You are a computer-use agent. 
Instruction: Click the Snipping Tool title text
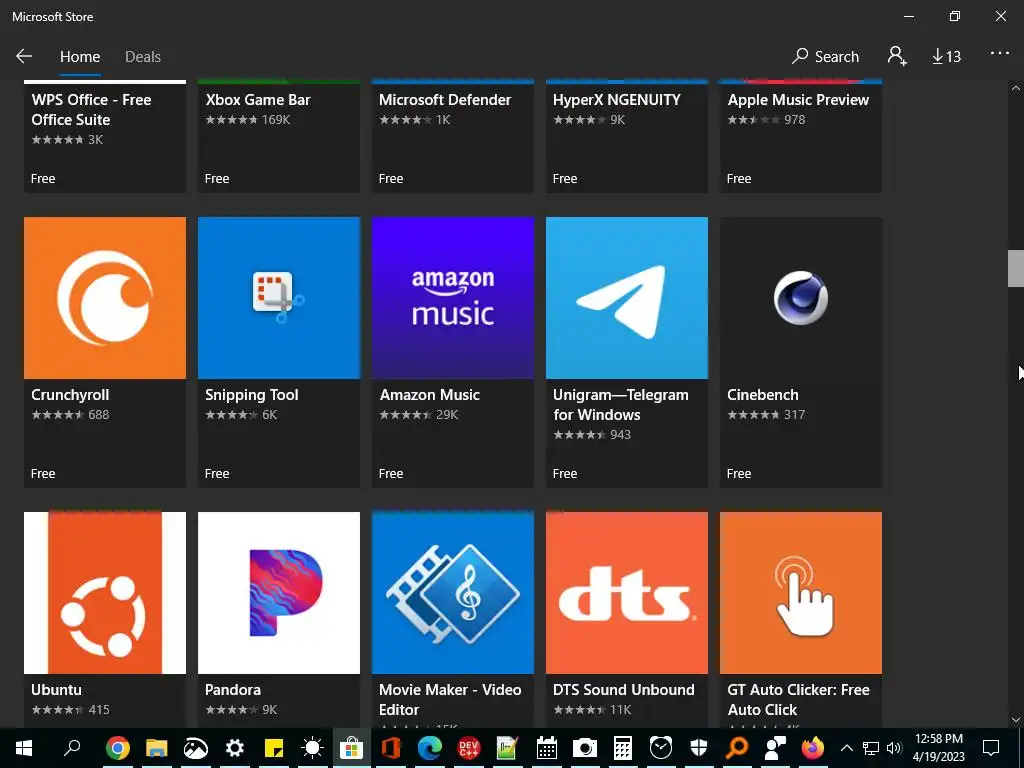(251, 395)
